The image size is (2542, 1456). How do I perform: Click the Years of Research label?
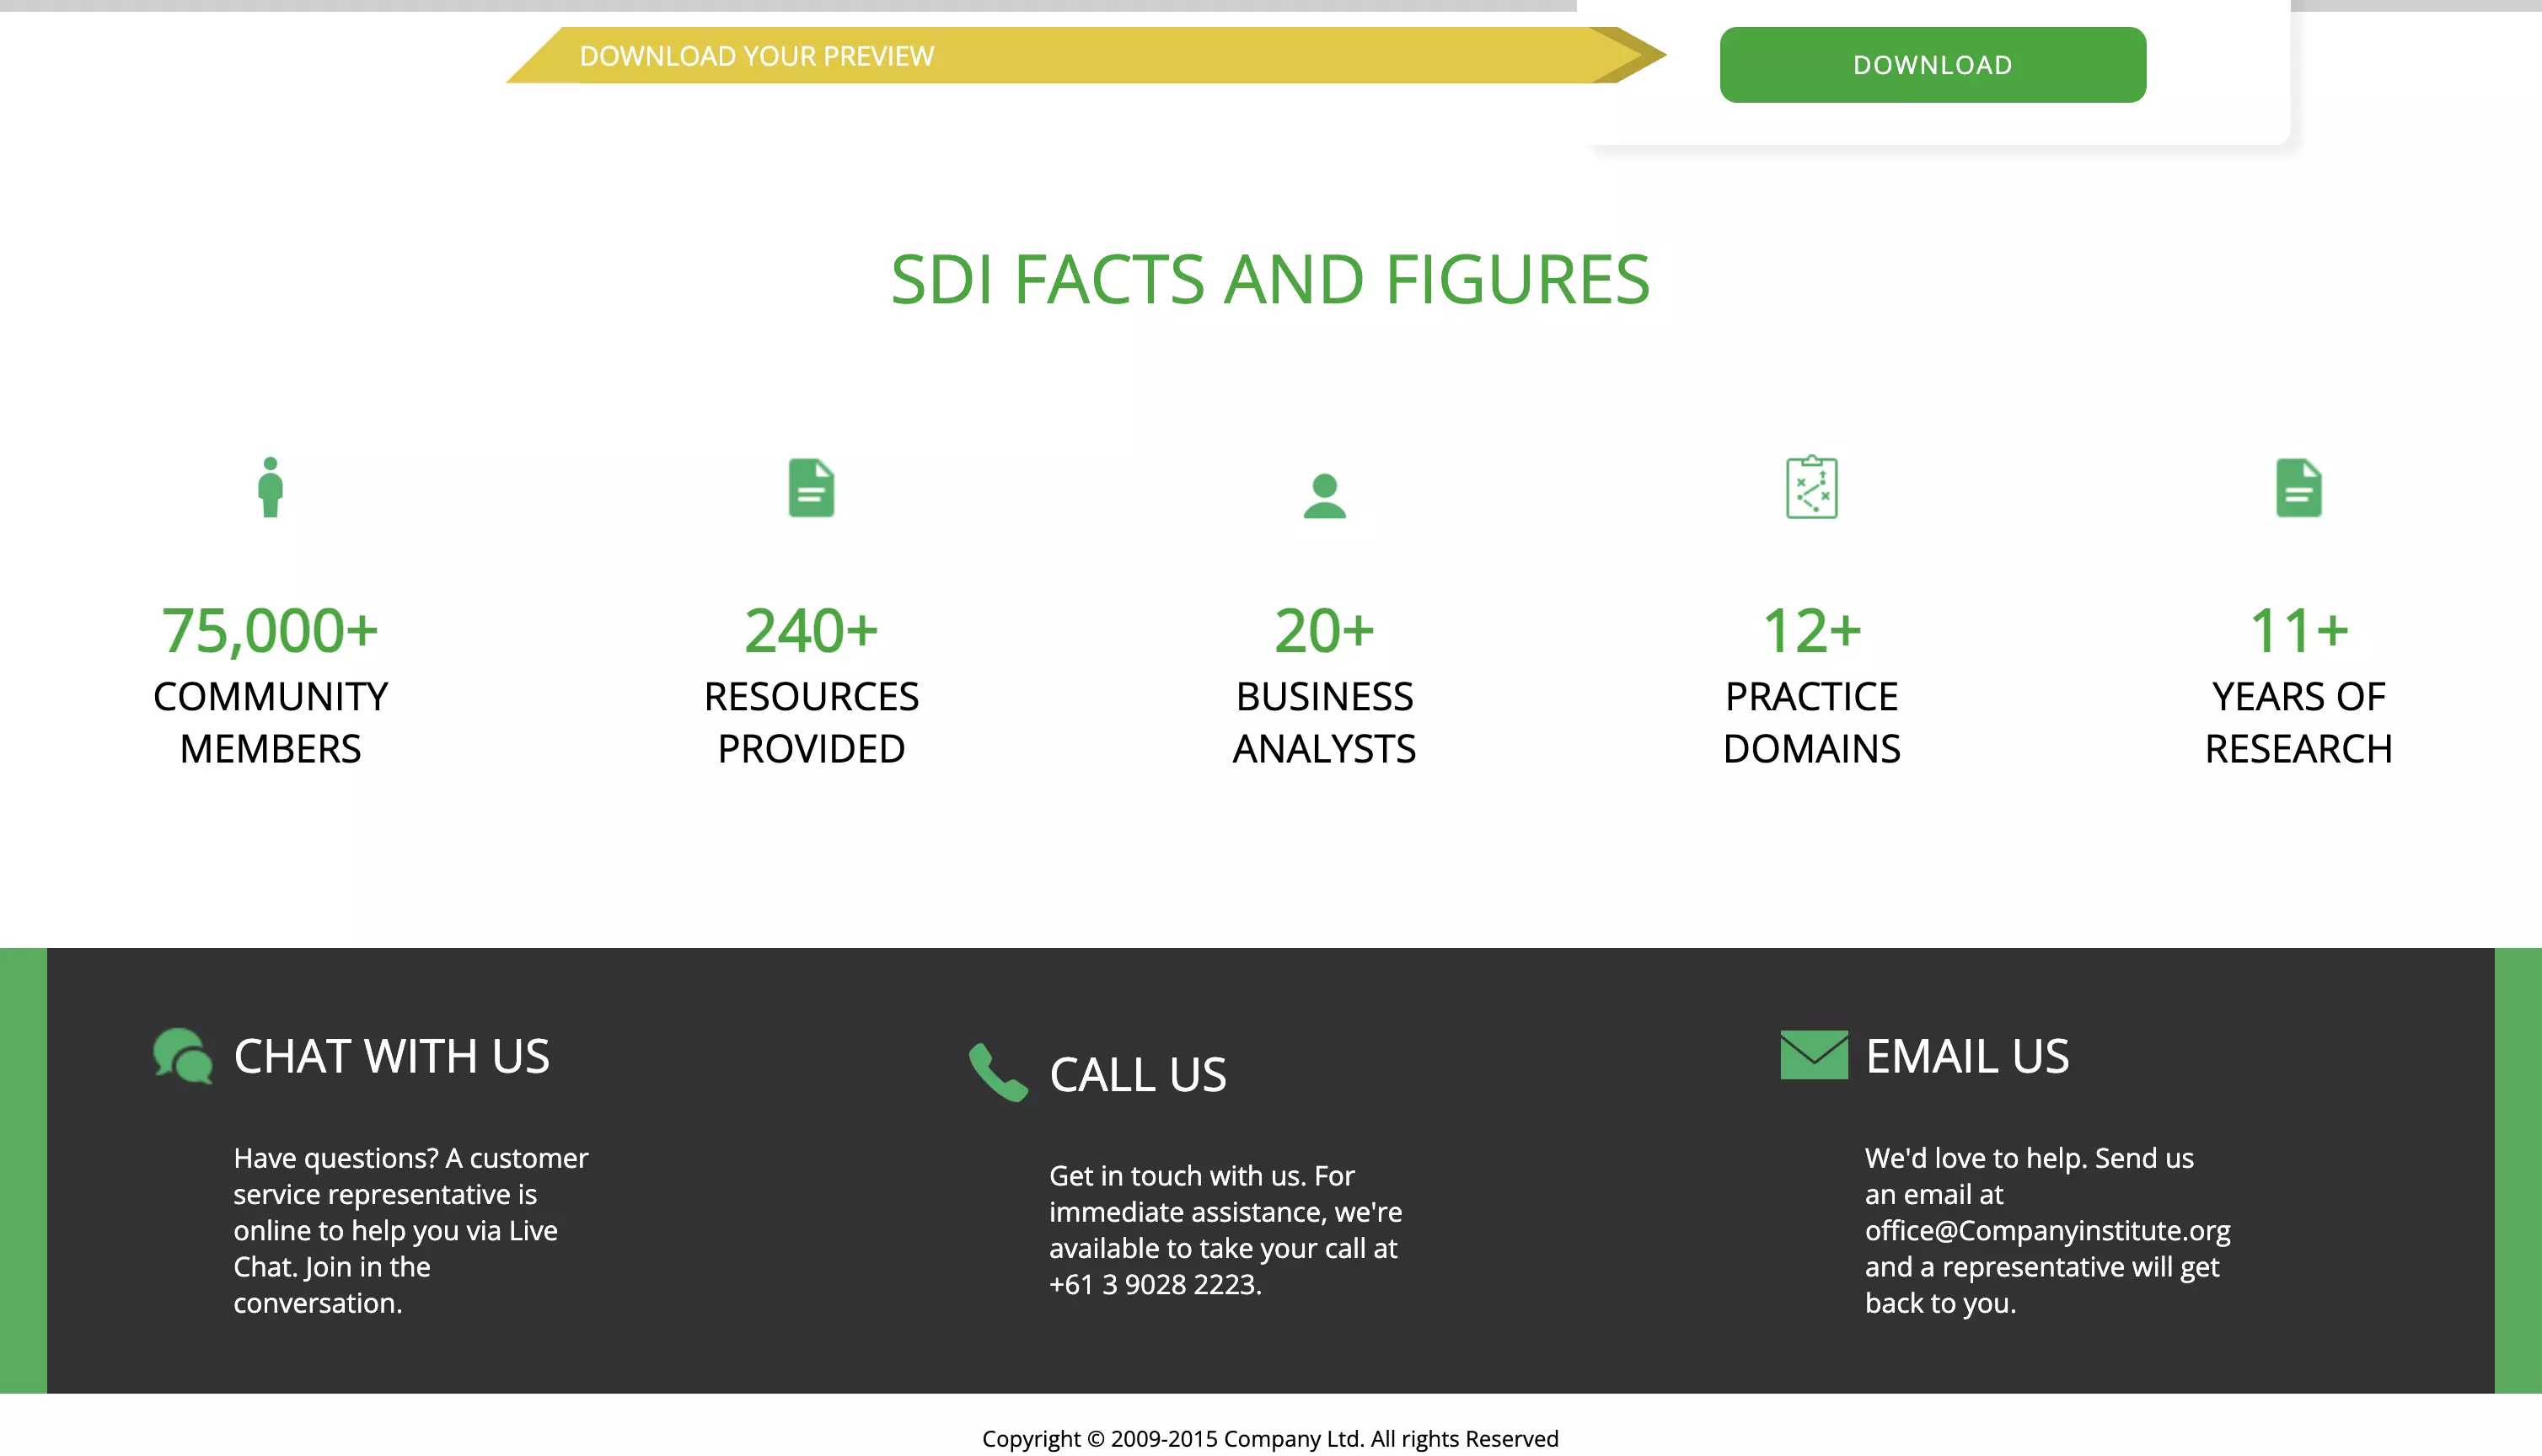(2298, 723)
